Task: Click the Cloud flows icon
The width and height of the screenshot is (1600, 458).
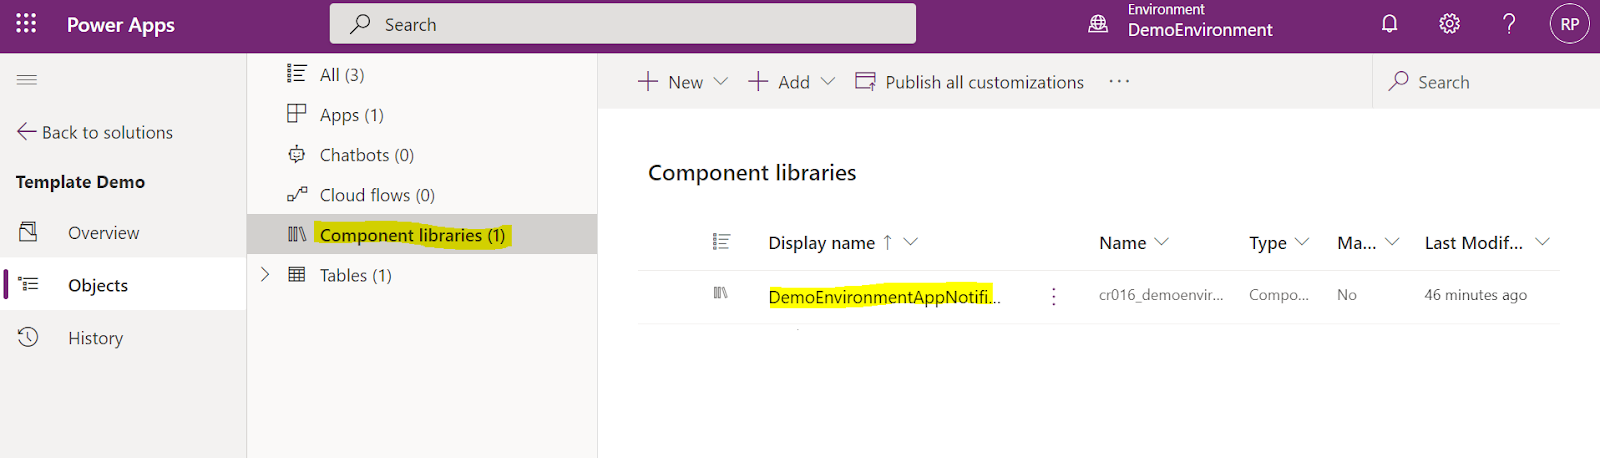Action: pos(296,194)
